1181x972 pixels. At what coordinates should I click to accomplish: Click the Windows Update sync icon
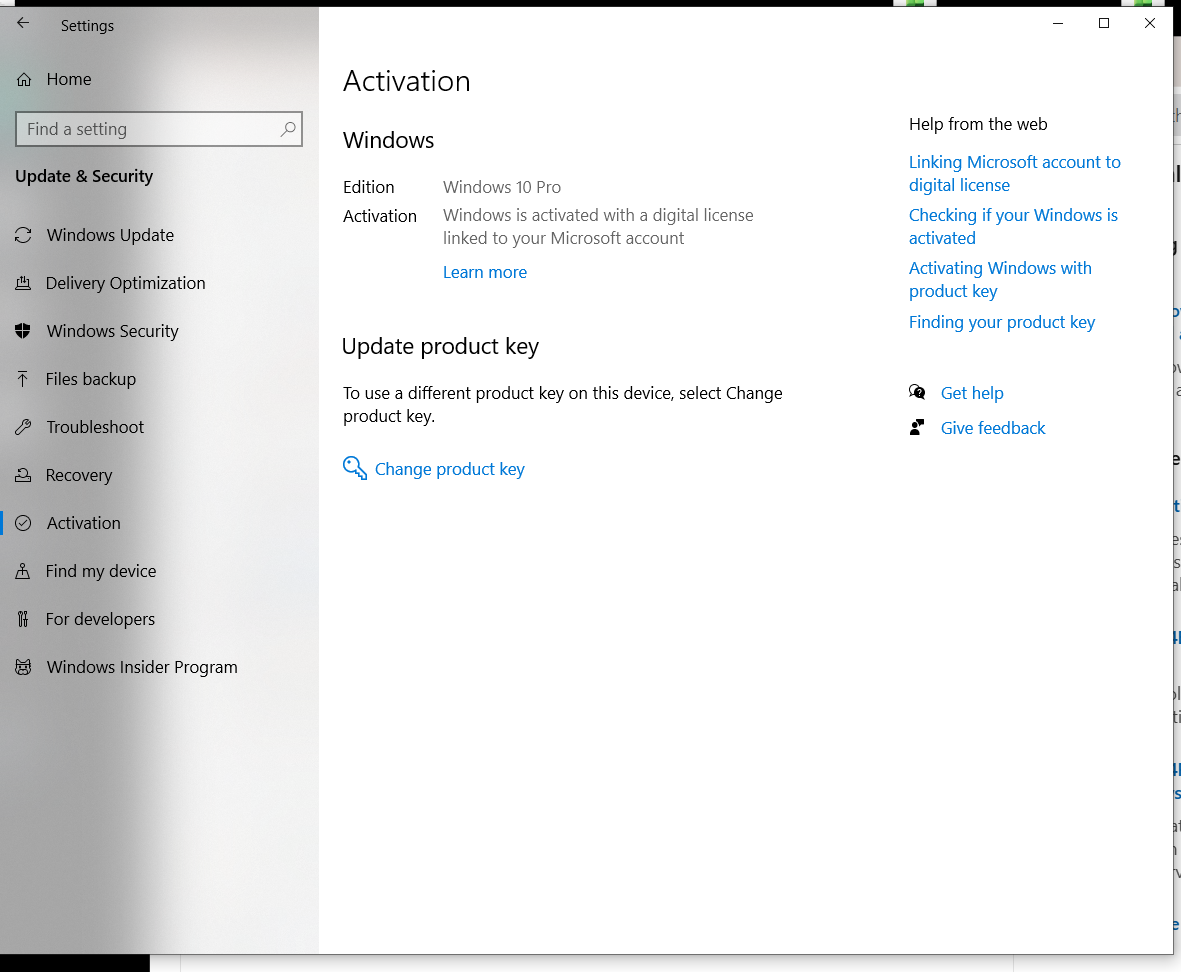[23, 235]
